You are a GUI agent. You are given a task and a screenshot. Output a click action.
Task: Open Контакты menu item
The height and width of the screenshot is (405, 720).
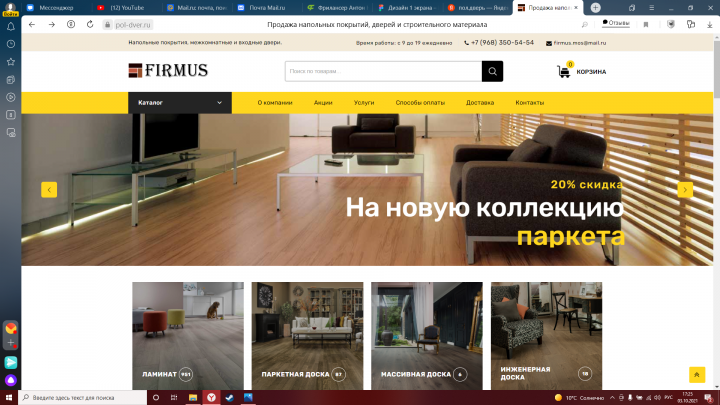coord(529,103)
